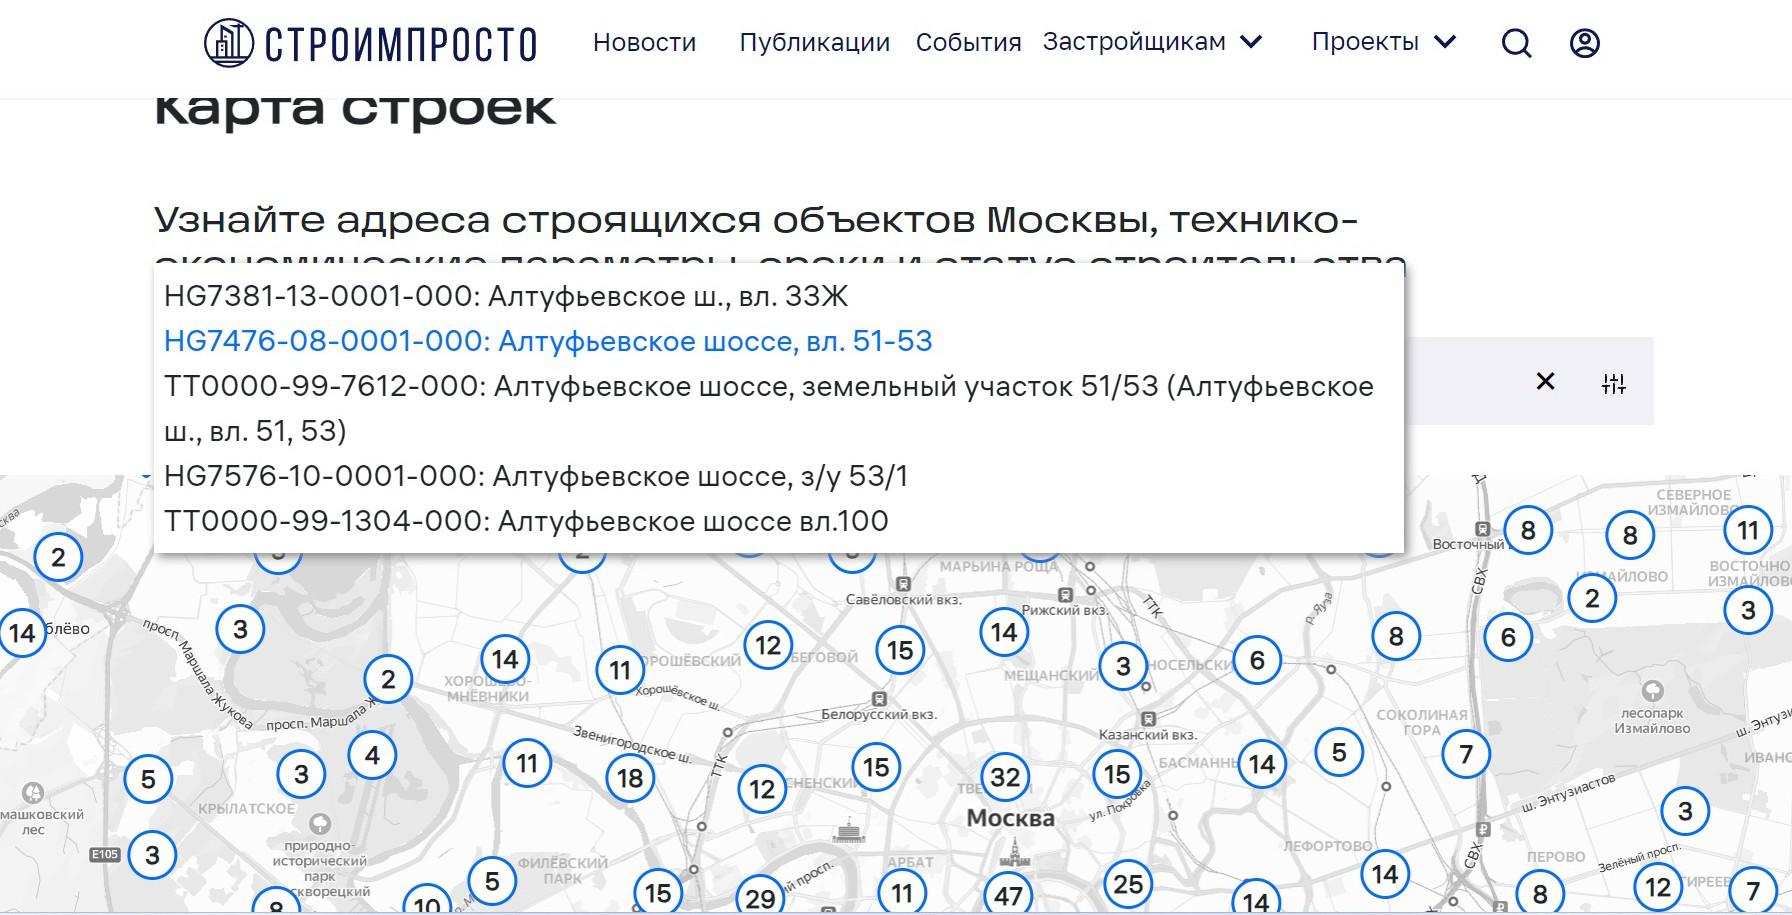Expand the Застройщикам dropdown
Screen dimensions: 1792x915
pos(1153,42)
